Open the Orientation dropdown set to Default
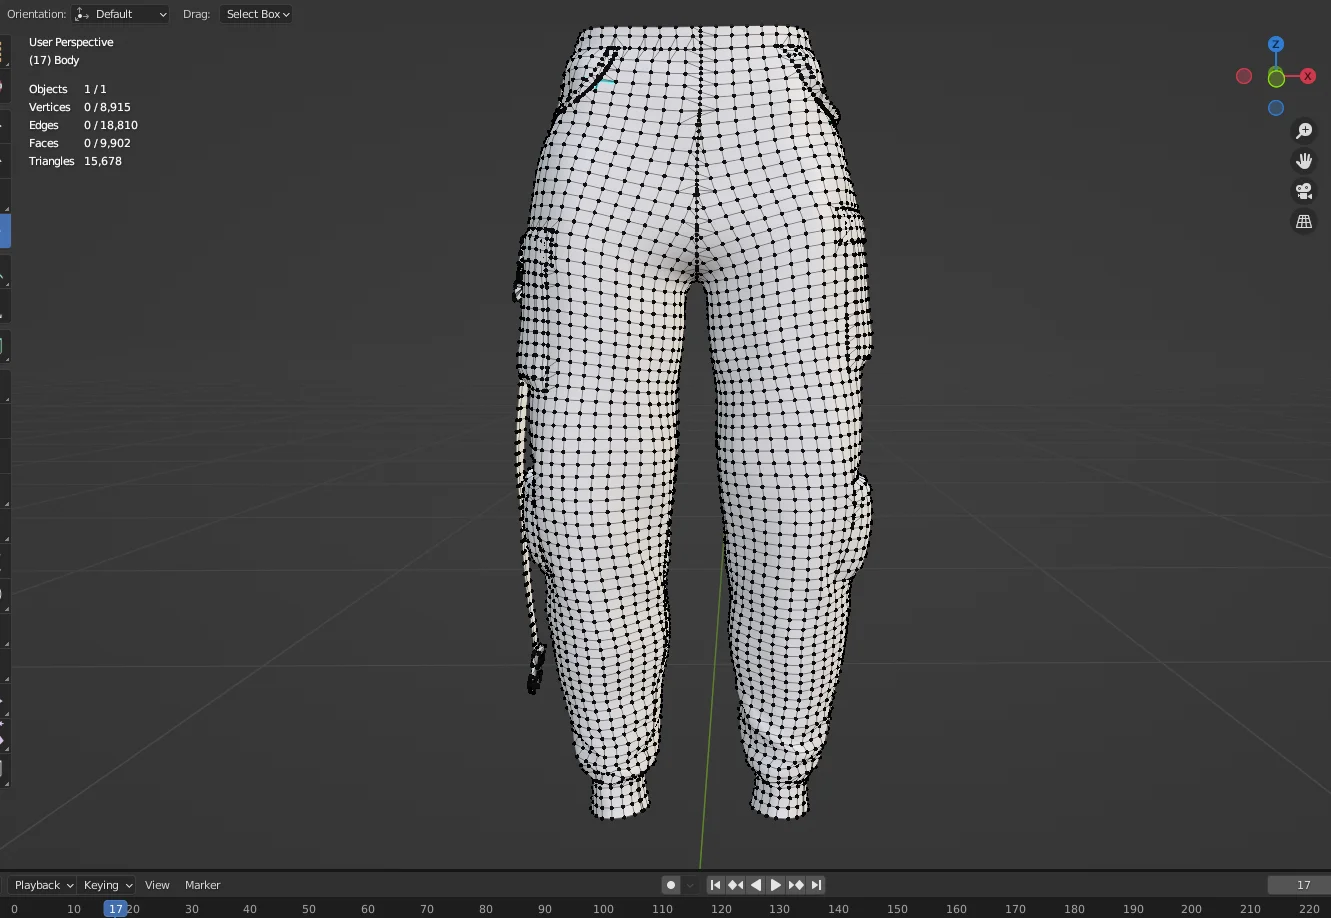Image resolution: width=1331 pixels, height=918 pixels. point(120,14)
